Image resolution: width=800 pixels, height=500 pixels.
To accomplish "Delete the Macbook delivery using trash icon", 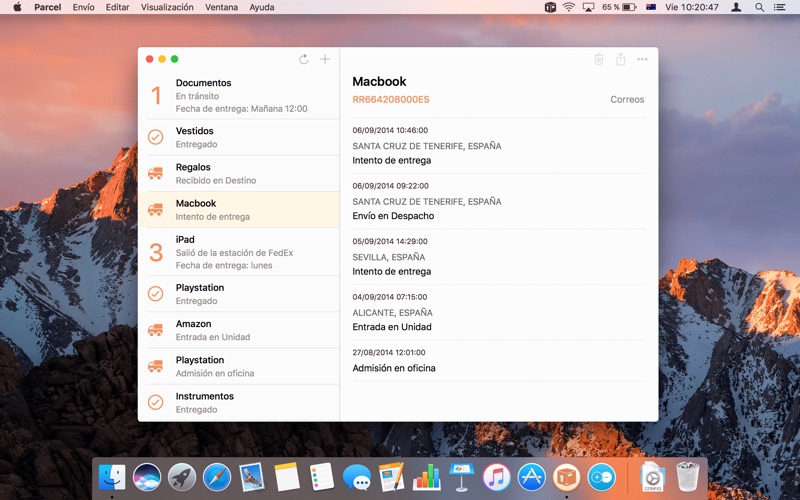I will click(x=599, y=59).
